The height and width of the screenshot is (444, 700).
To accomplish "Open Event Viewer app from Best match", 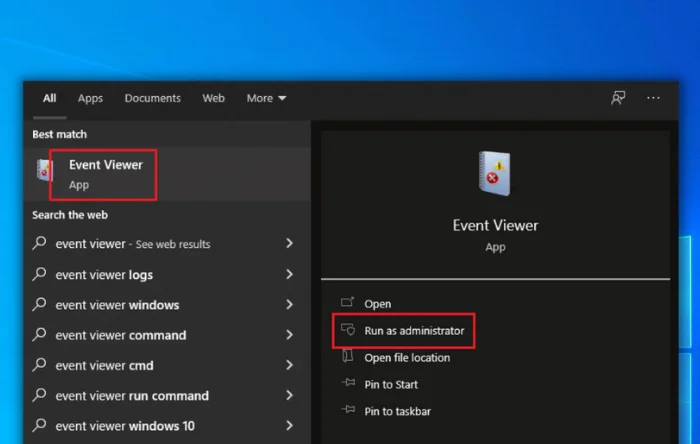I will point(167,174).
